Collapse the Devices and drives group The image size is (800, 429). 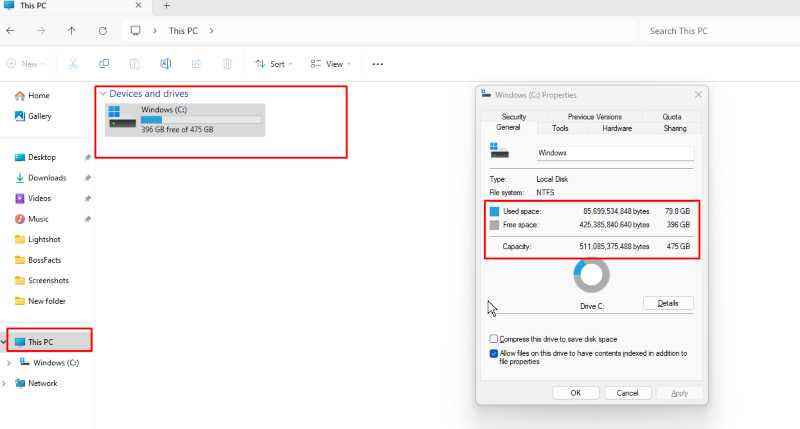pos(103,94)
